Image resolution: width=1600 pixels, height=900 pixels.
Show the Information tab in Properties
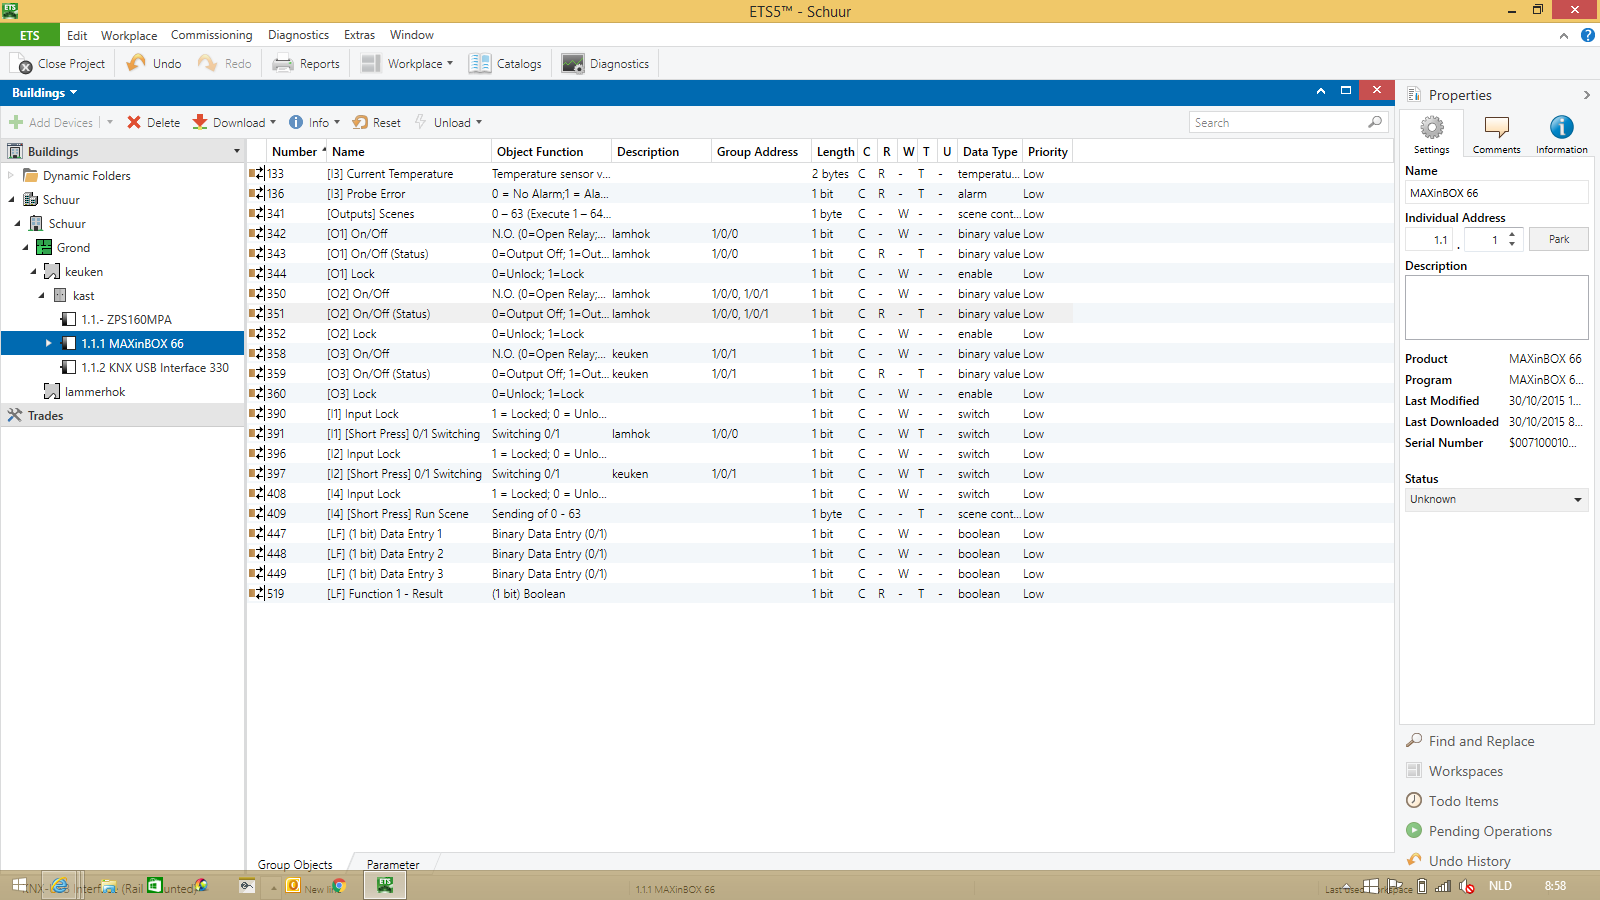point(1561,134)
